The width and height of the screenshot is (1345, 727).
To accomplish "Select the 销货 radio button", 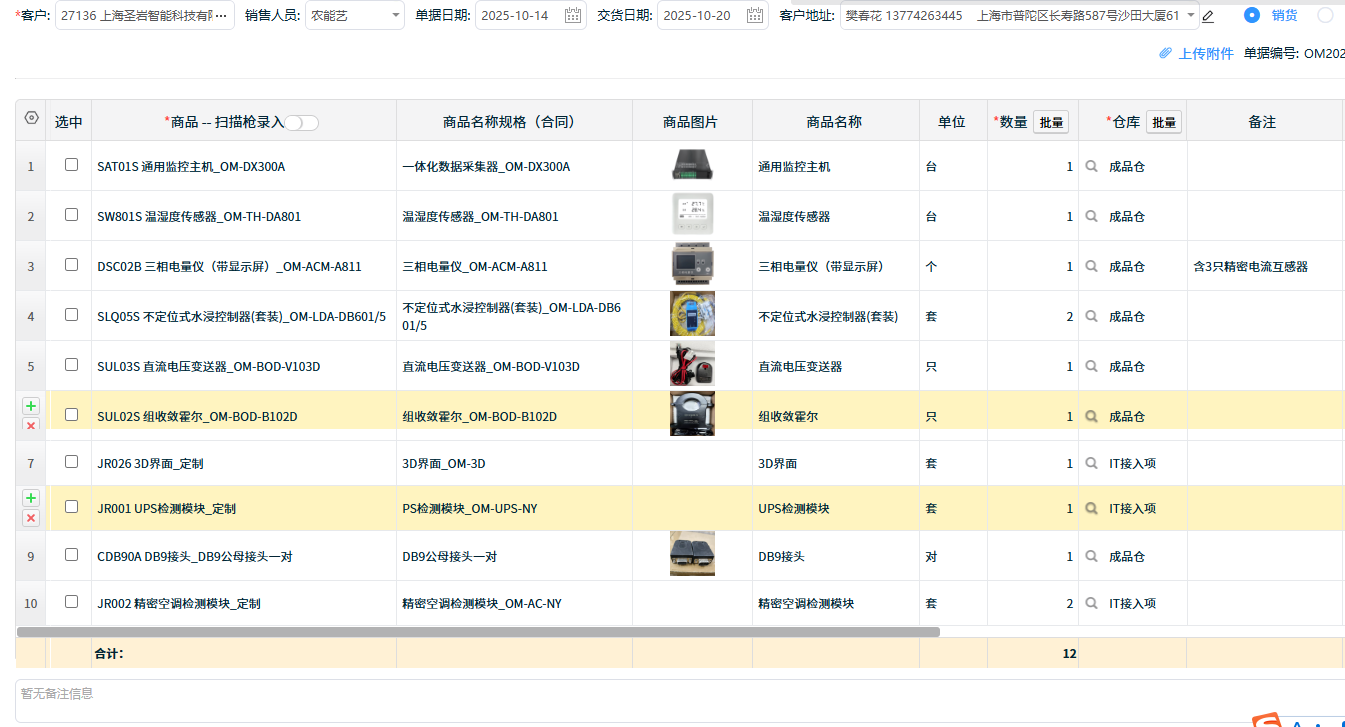I will 1251,15.
